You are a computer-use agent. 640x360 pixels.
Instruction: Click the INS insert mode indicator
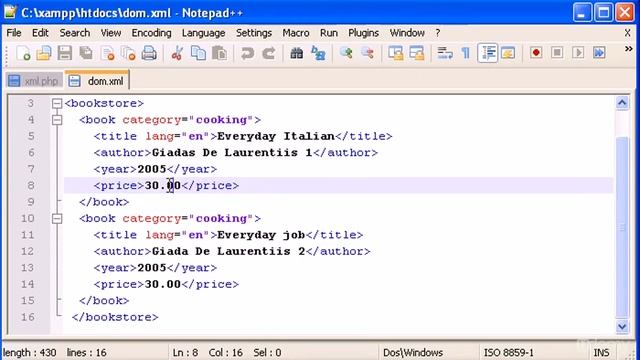click(x=601, y=352)
